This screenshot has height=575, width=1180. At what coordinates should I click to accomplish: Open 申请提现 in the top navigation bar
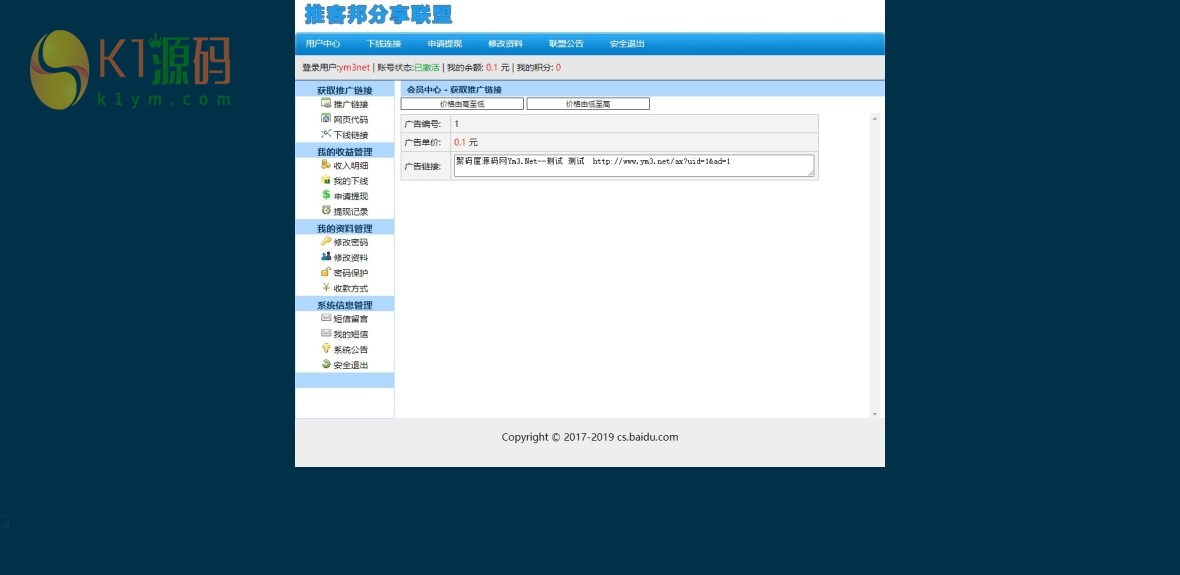point(445,44)
